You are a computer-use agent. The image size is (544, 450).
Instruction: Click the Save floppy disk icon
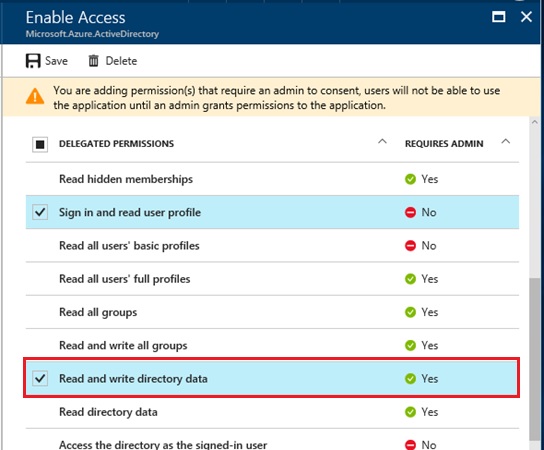pyautogui.click(x=33, y=61)
